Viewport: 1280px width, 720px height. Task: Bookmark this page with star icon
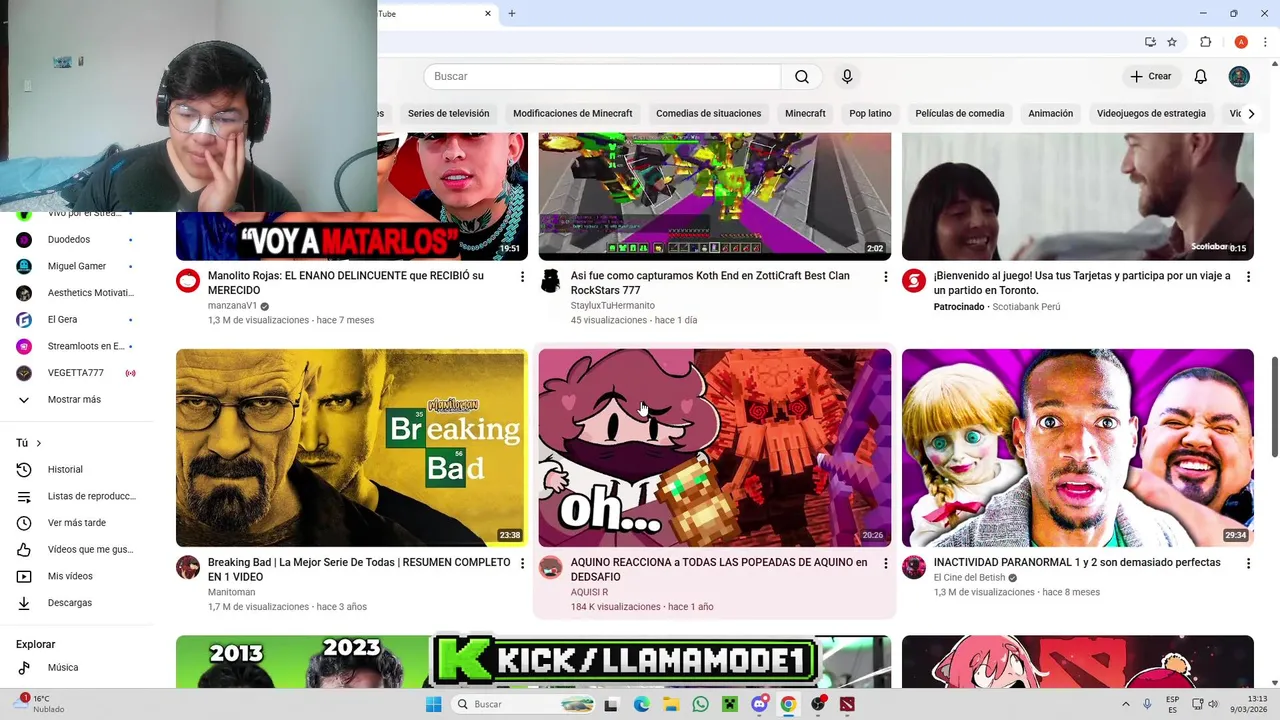(x=1172, y=42)
